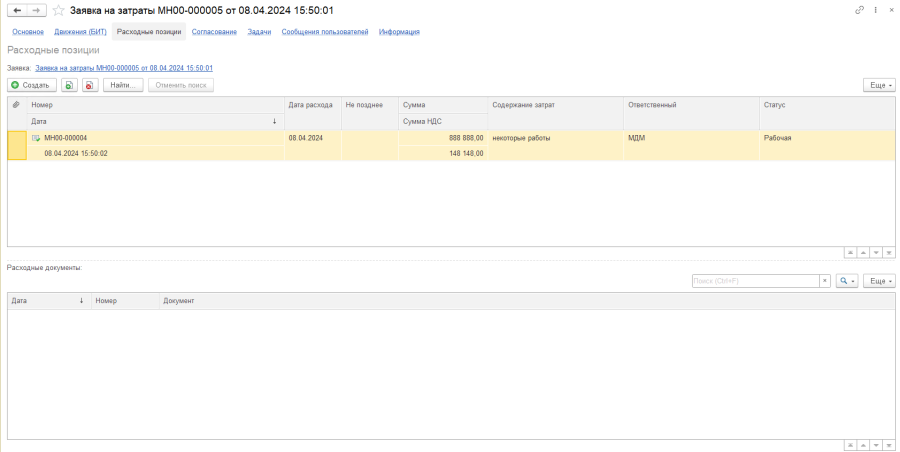This screenshot has width=900, height=452.
Task: Jump to the first row in the upper table
Action: pyautogui.click(x=851, y=253)
